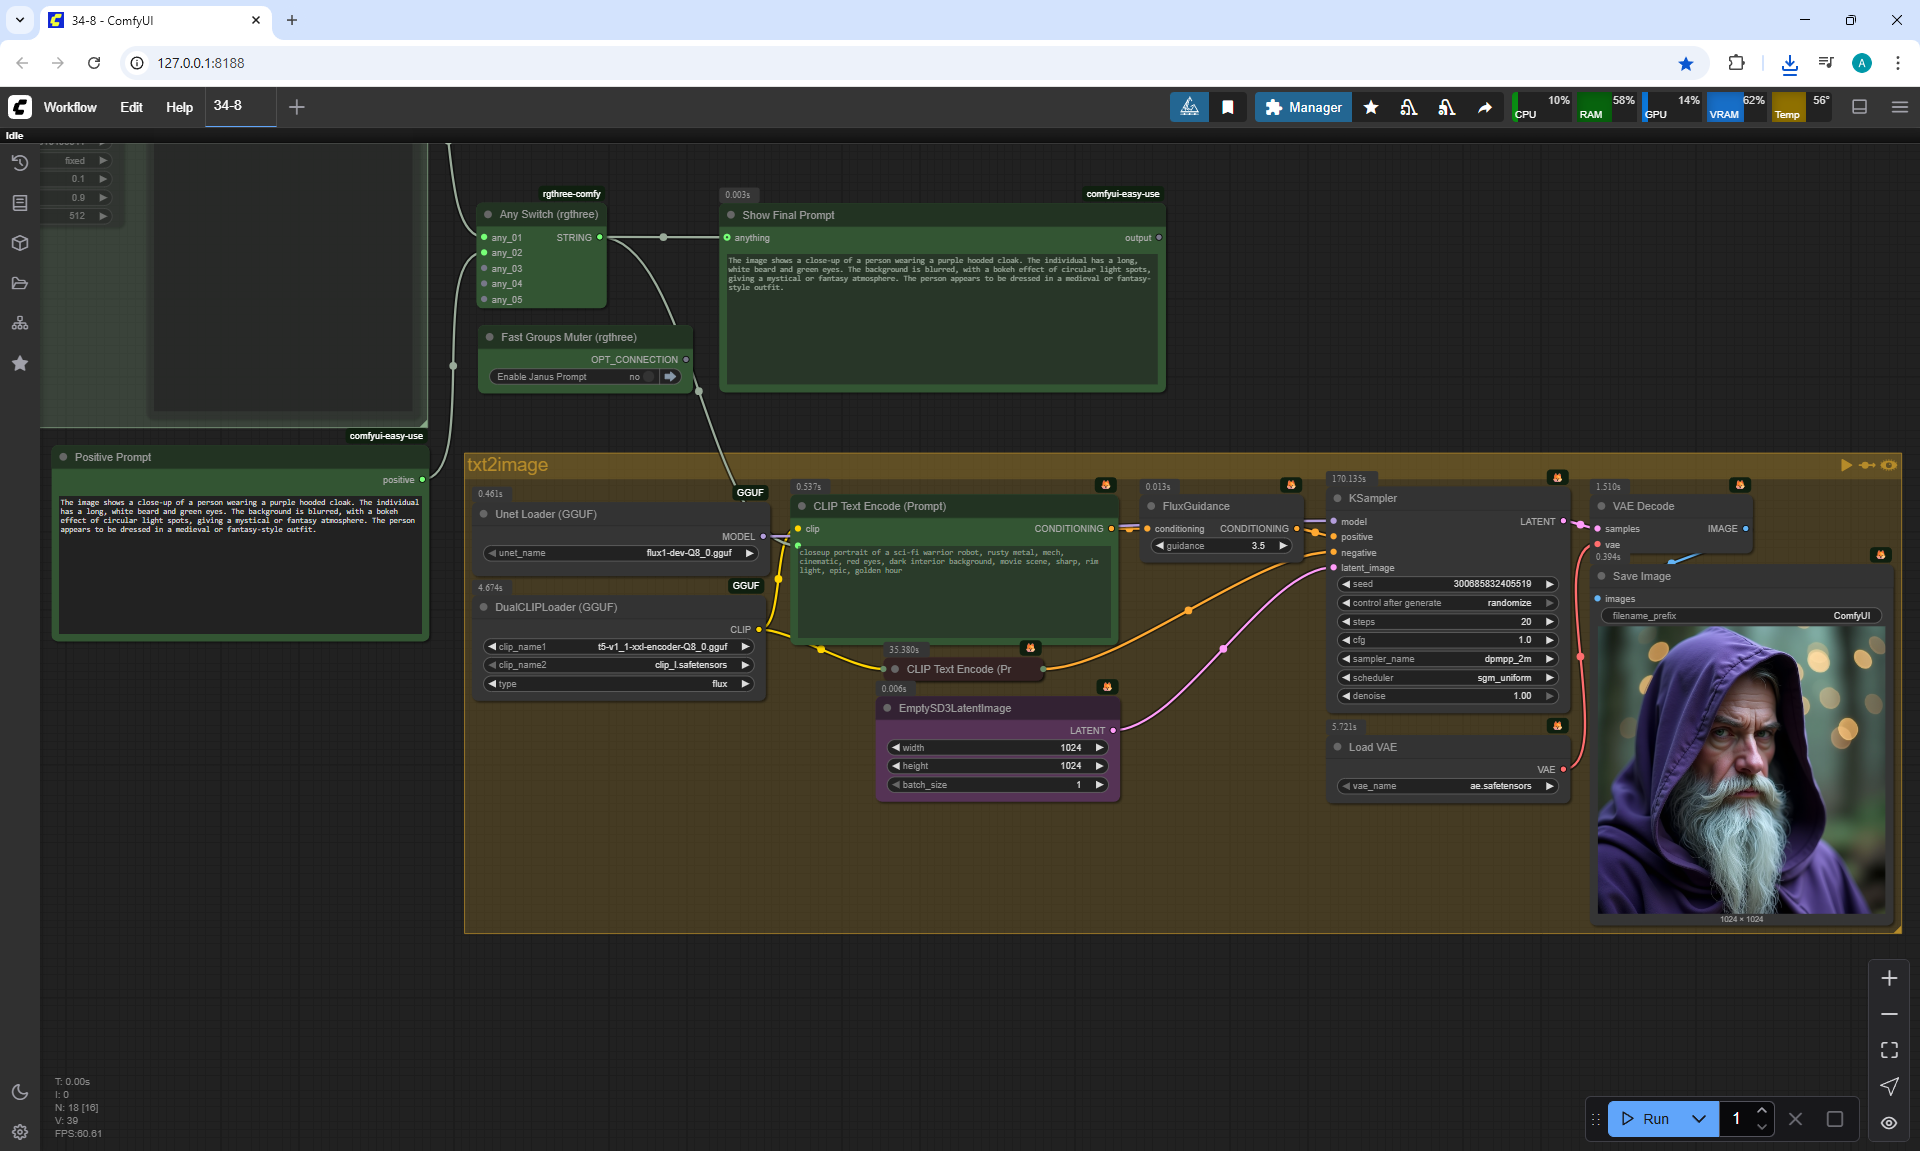Open sampler_name dpmpp_2m selector

pos(1448,659)
